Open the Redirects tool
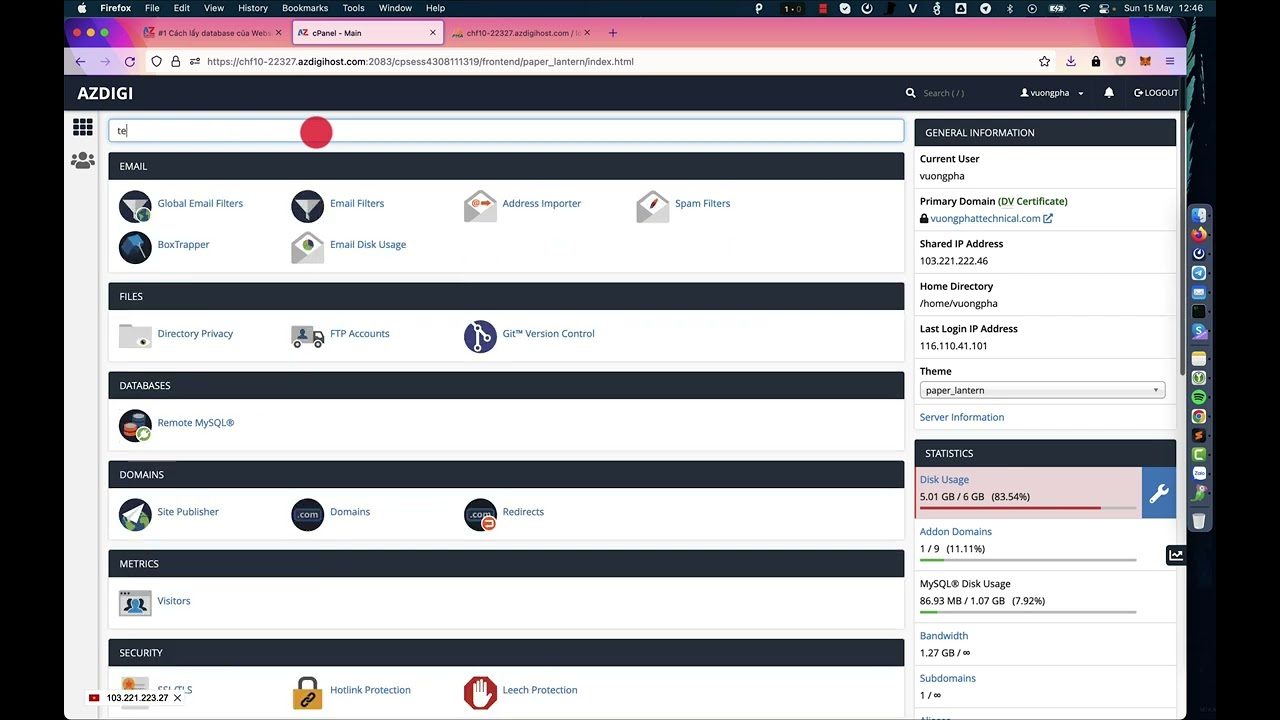The image size is (1280, 720). pos(523,511)
